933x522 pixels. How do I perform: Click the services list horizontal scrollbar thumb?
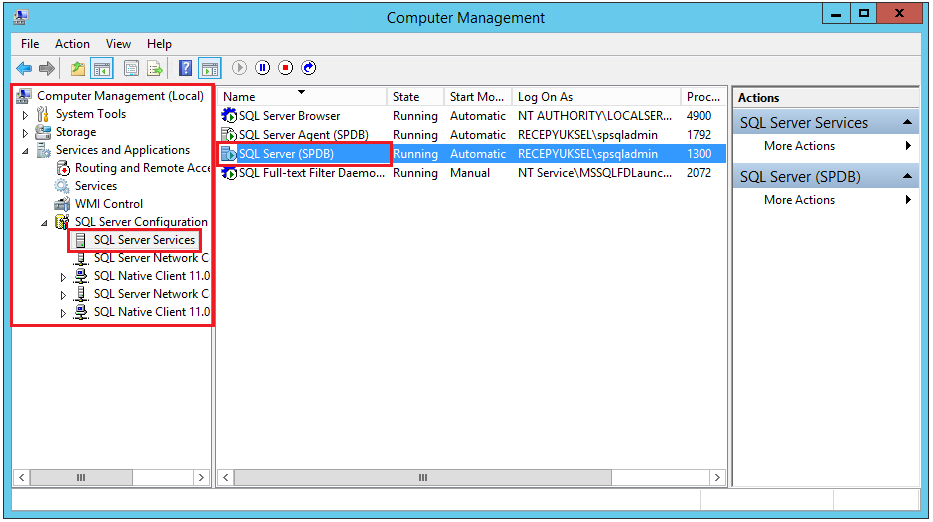(x=422, y=477)
